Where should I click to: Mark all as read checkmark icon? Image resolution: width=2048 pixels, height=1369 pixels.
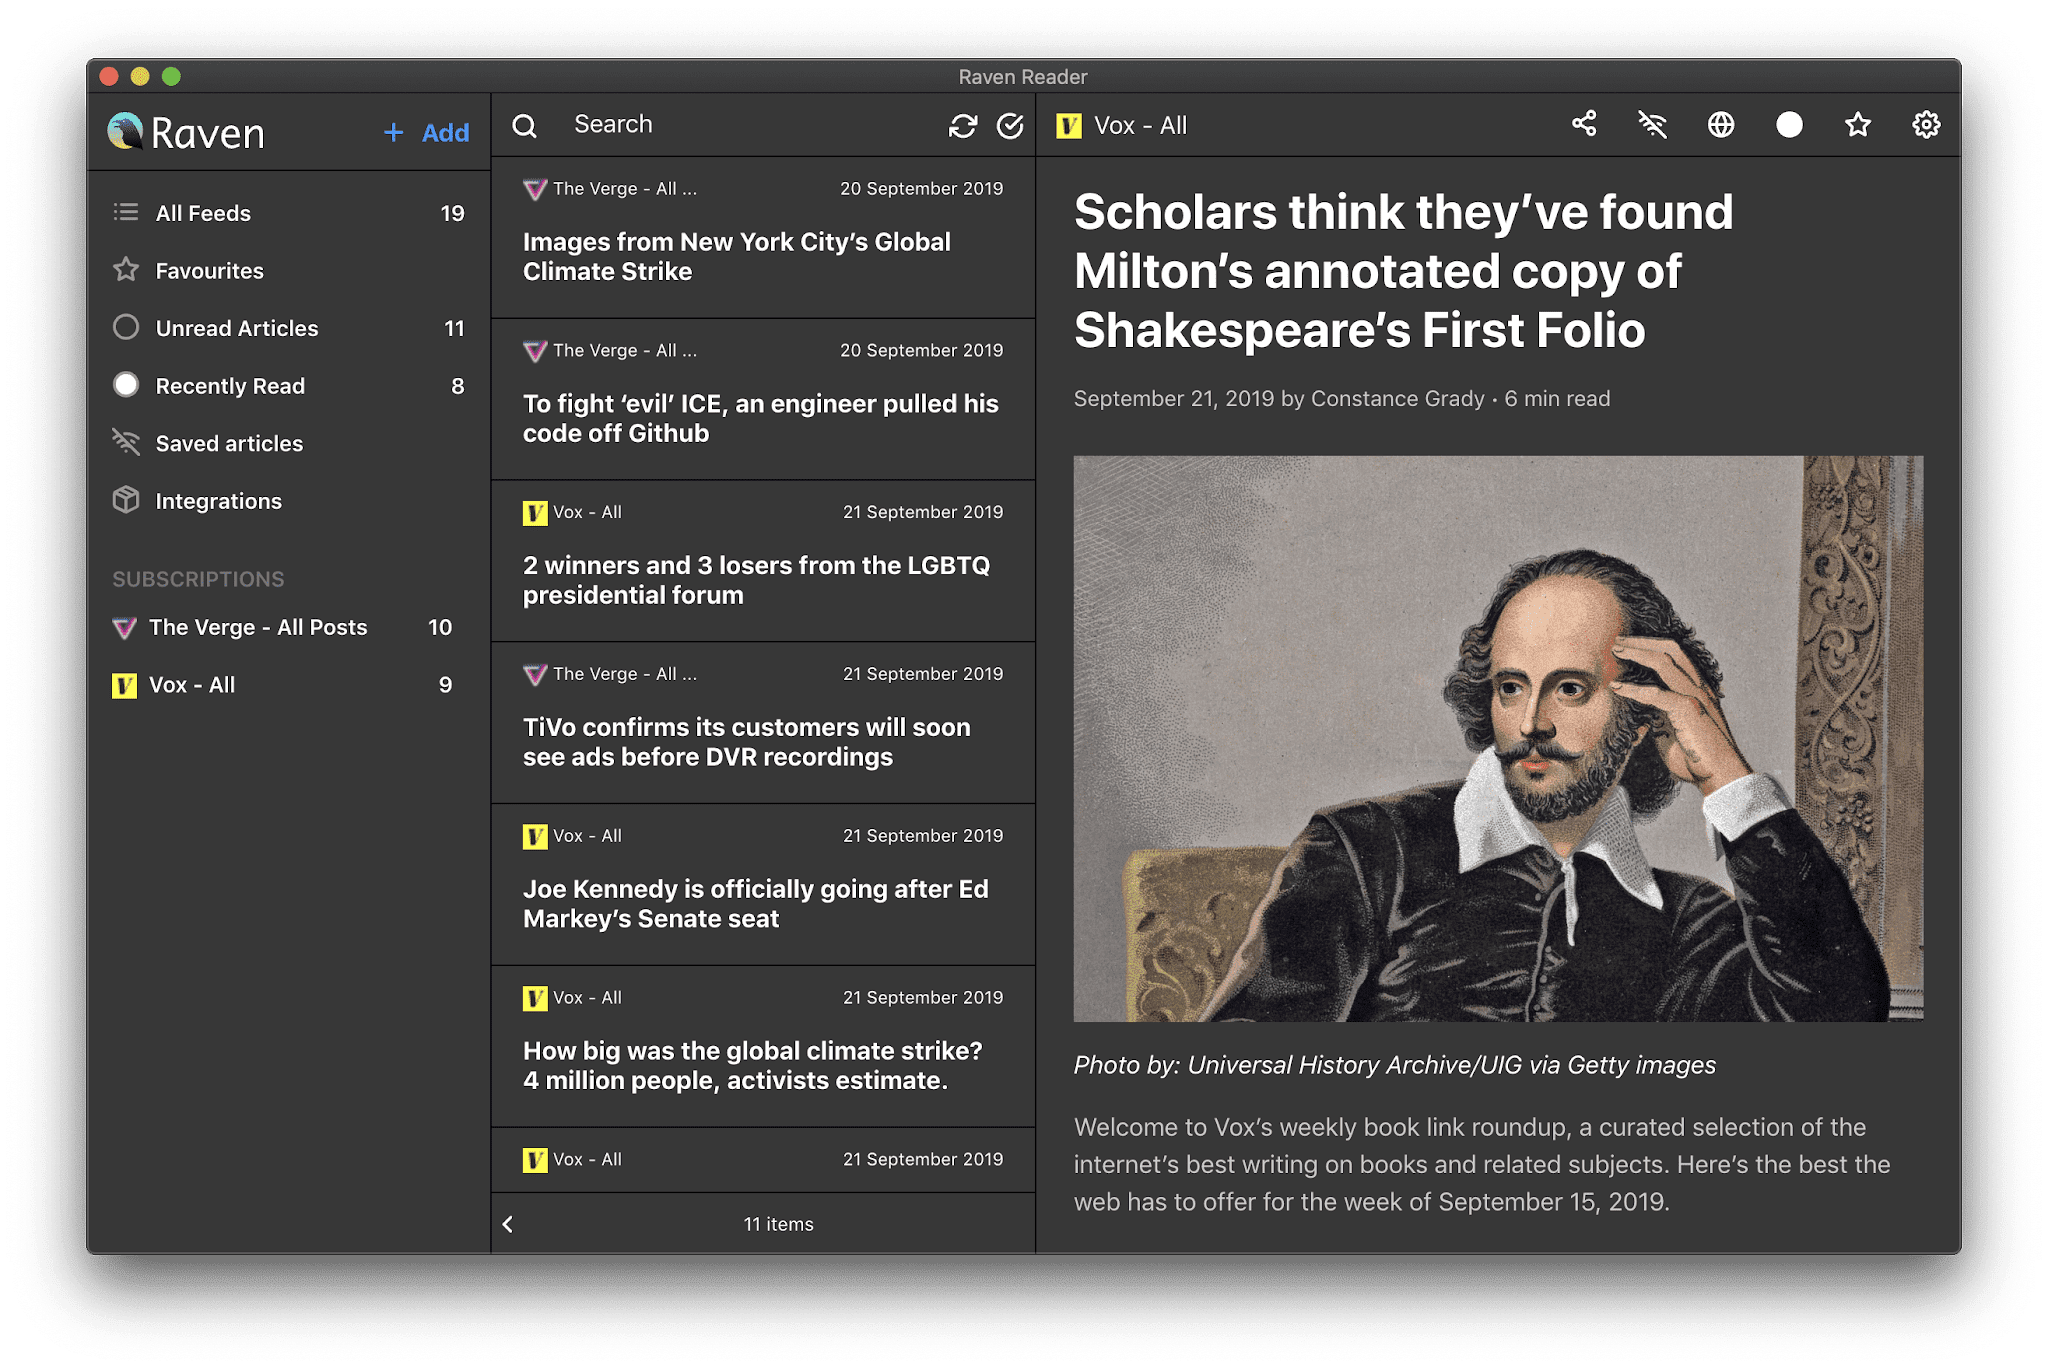pyautogui.click(x=1010, y=125)
